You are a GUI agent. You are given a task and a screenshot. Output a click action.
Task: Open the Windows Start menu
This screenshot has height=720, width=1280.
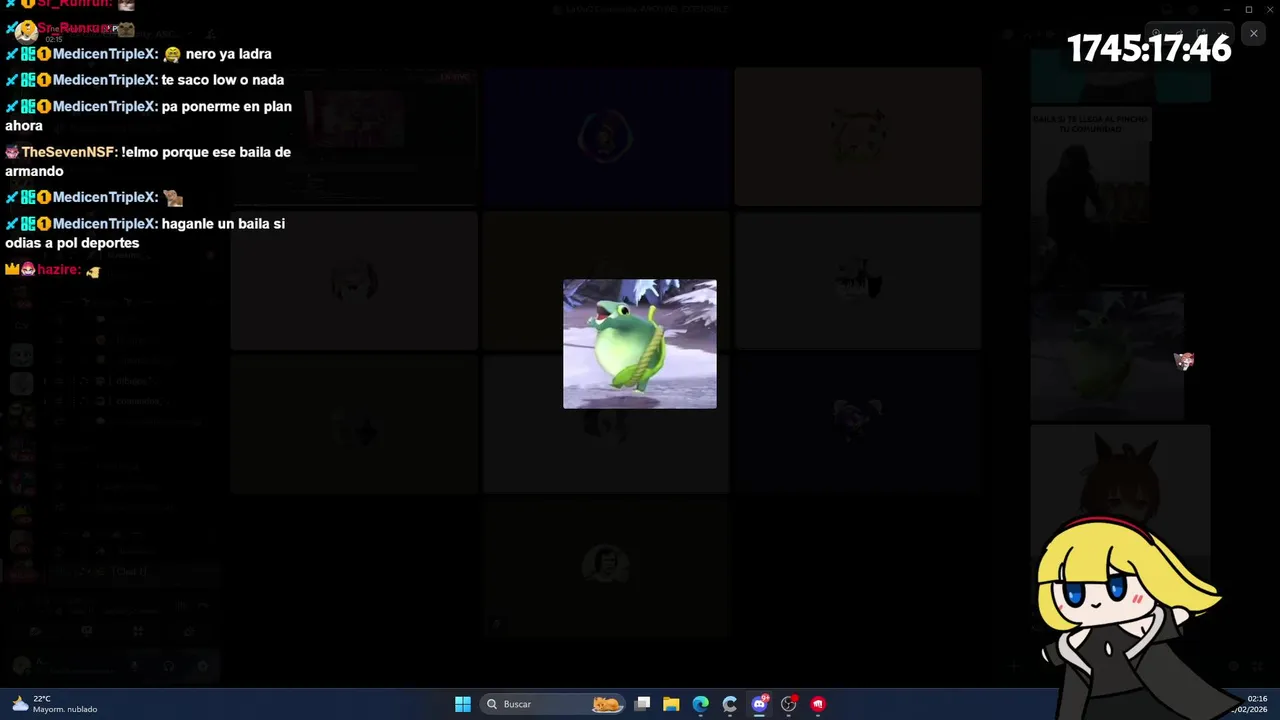[x=463, y=704]
